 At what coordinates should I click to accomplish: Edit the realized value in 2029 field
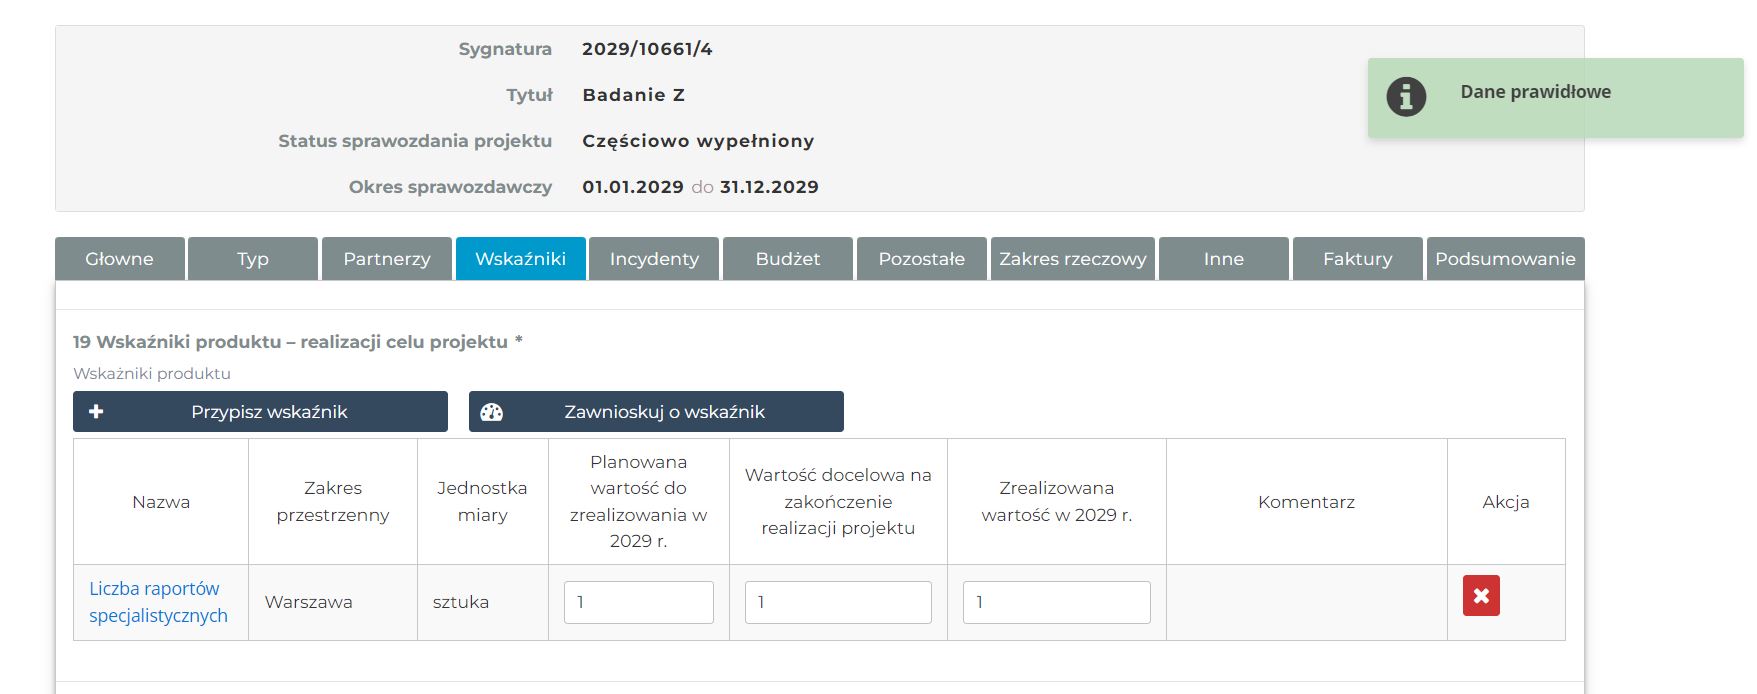[x=1056, y=602]
